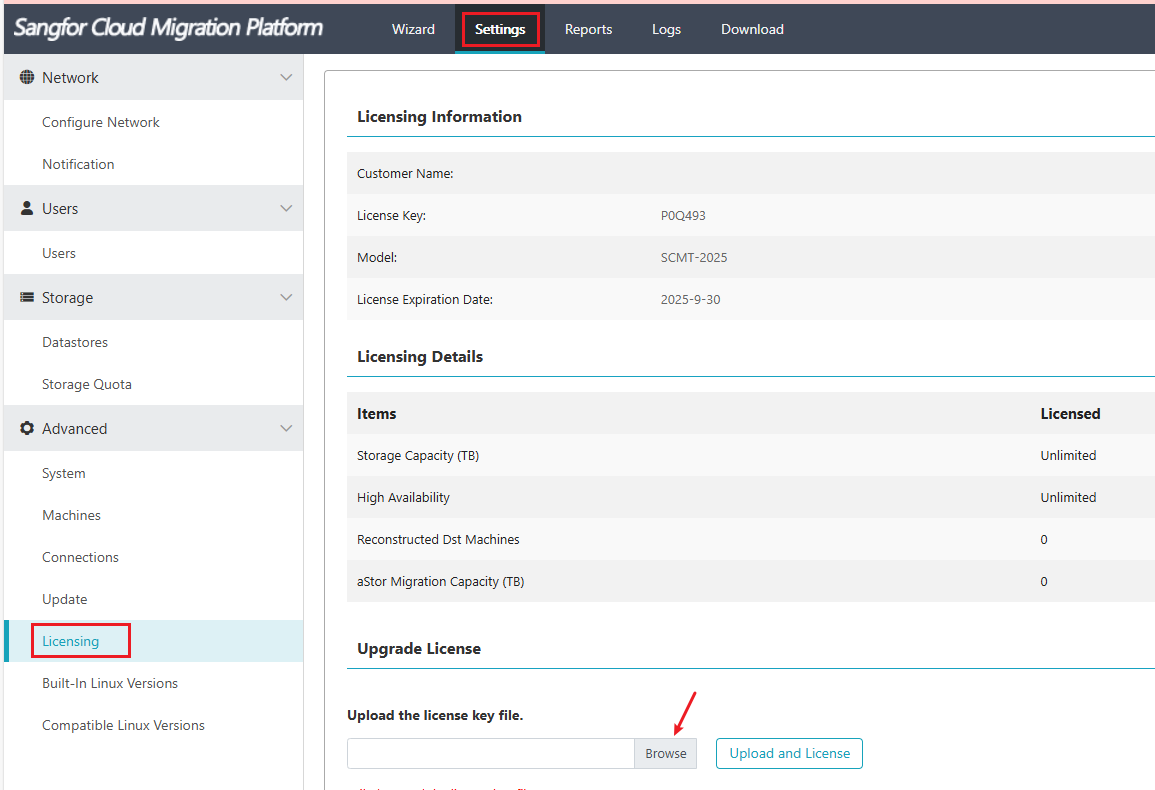Click the Advanced gear icon
The width and height of the screenshot is (1155, 790).
pos(27,428)
